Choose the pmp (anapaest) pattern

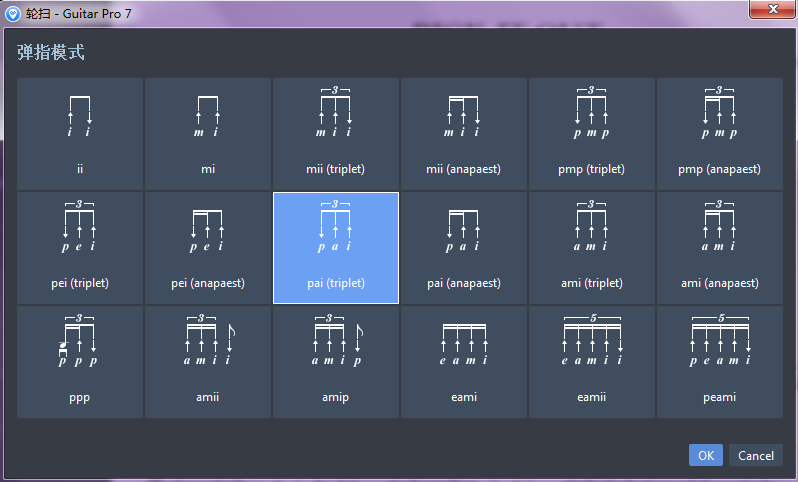pos(720,133)
